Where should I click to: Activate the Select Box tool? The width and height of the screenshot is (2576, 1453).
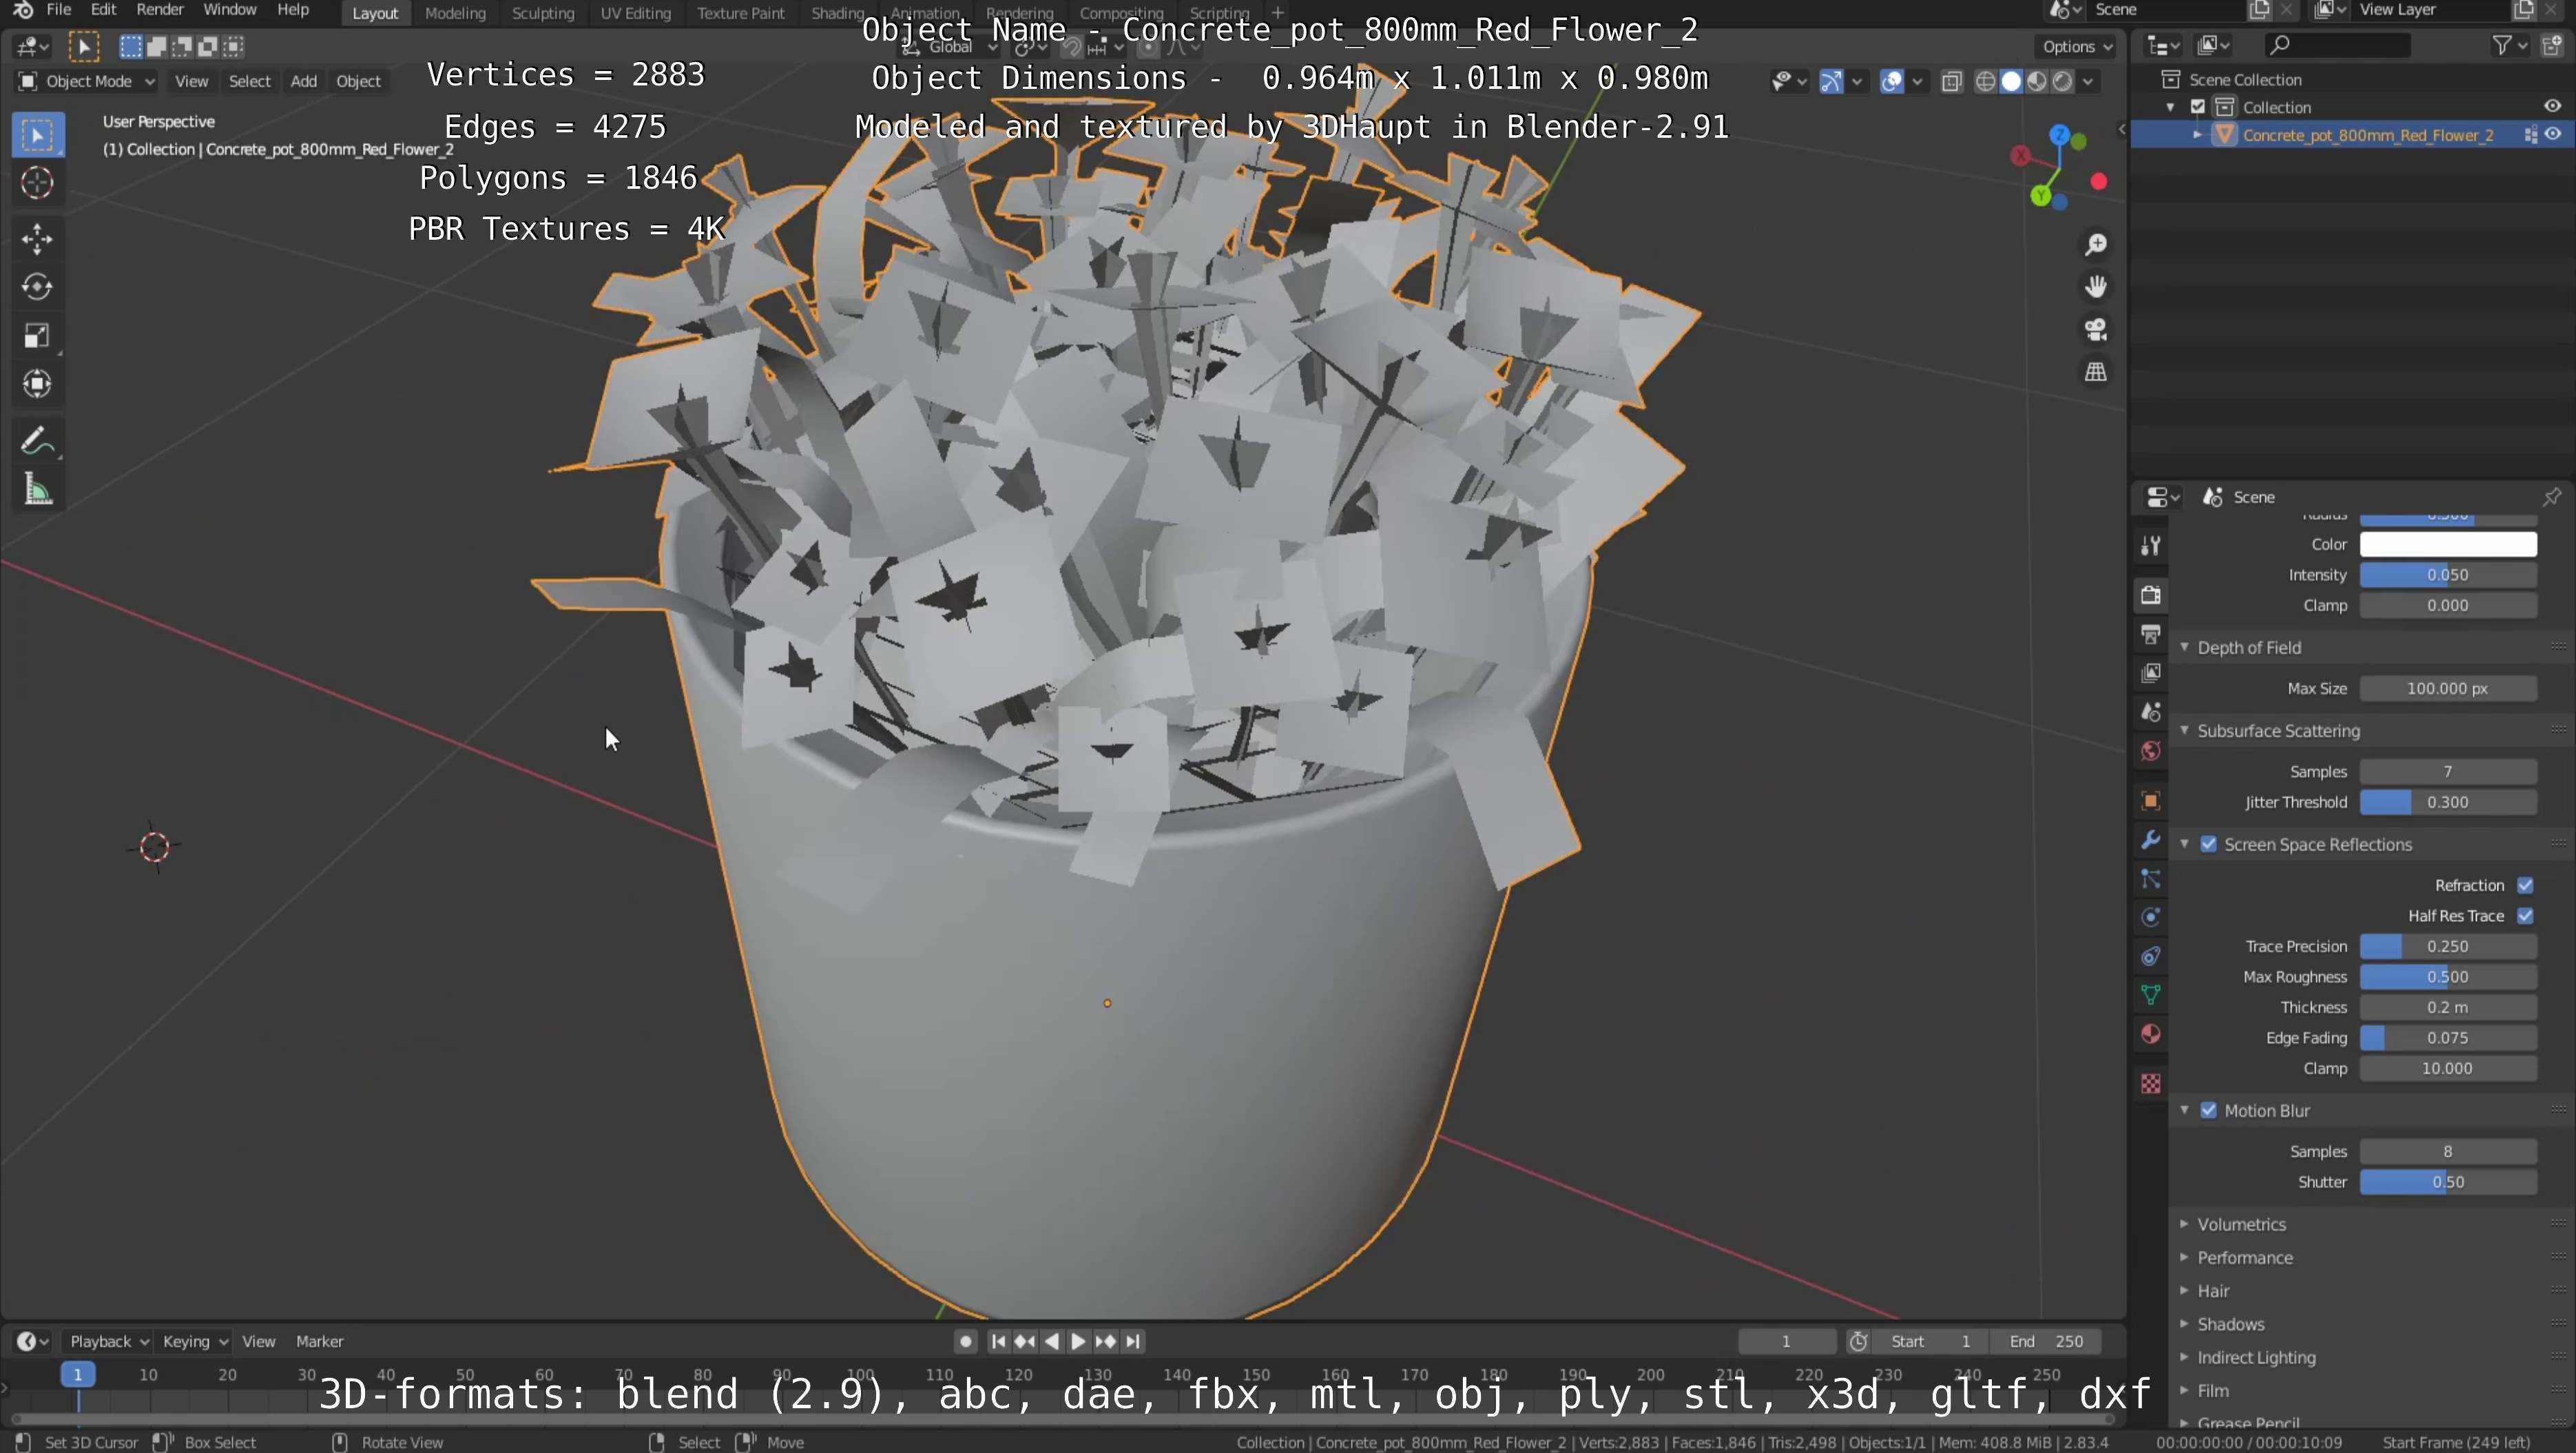37,135
